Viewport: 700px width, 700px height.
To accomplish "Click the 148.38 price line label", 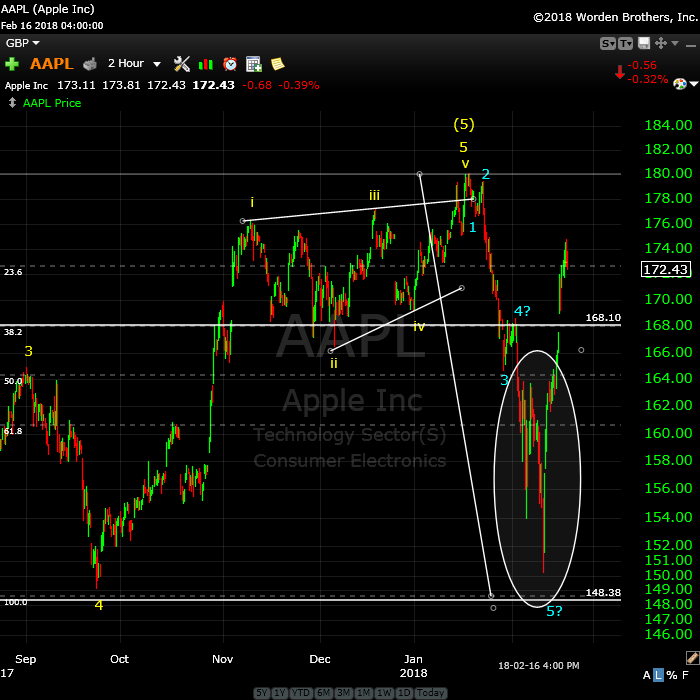I will tap(603, 592).
